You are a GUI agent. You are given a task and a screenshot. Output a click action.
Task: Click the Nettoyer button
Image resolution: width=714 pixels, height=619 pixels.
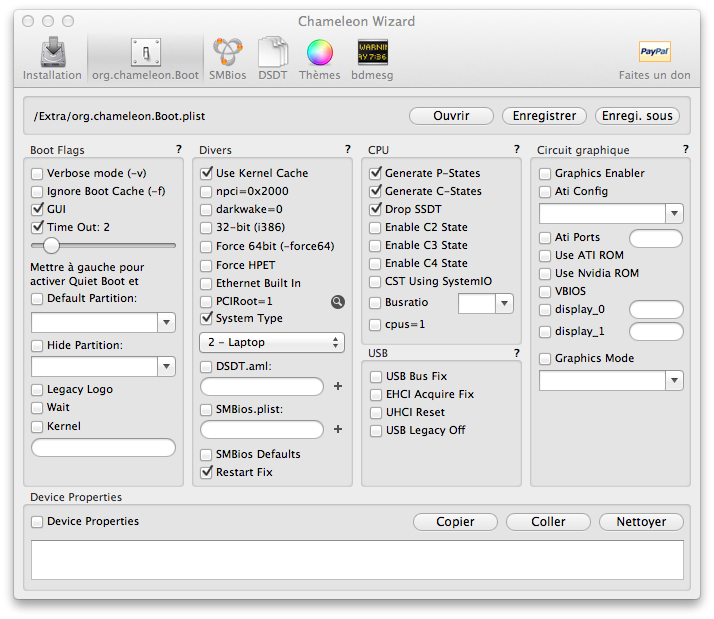(x=641, y=522)
